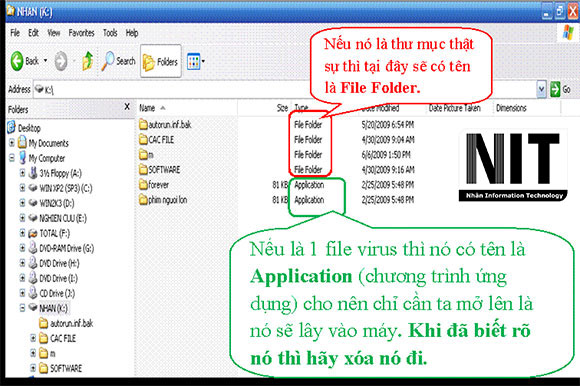Click the 3½ Floppy (A:) drive icon
The height and width of the screenshot is (386, 580).
pos(33,173)
